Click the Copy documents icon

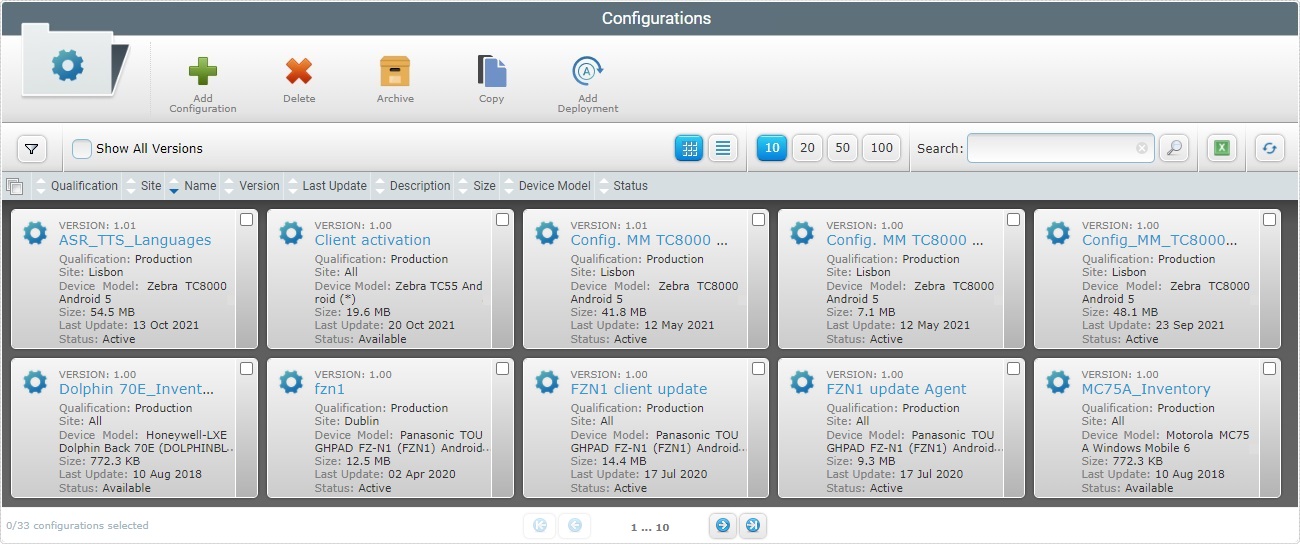(x=491, y=72)
